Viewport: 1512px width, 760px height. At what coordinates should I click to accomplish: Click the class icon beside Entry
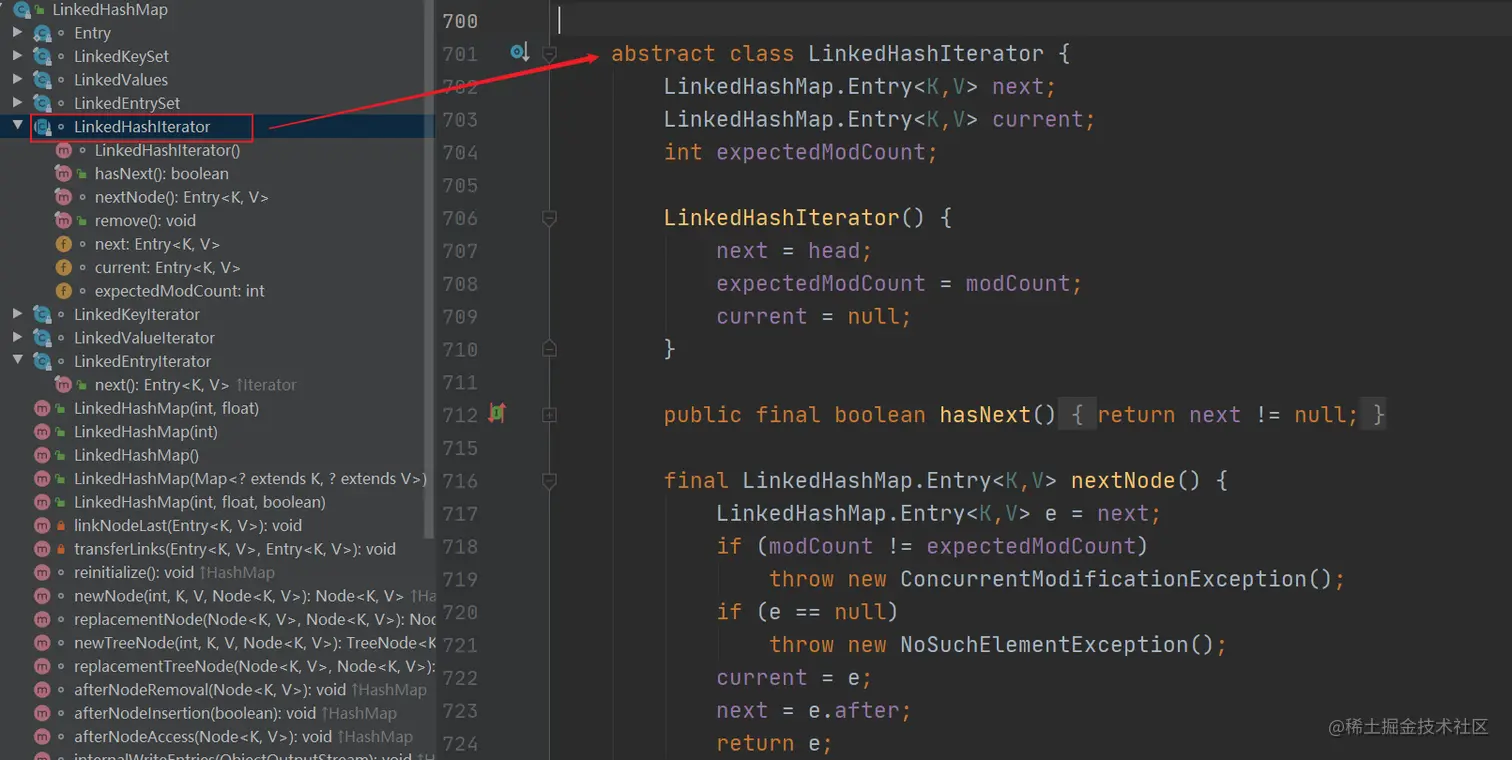[x=42, y=33]
